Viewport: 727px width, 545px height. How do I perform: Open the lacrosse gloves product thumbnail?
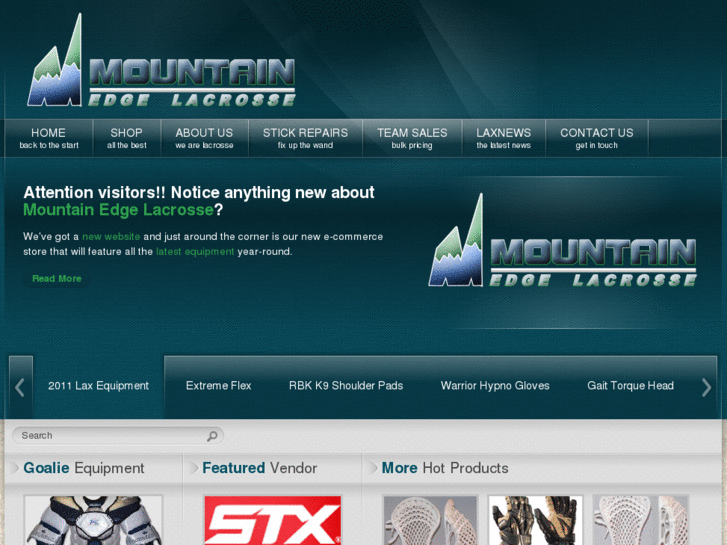(x=535, y=520)
